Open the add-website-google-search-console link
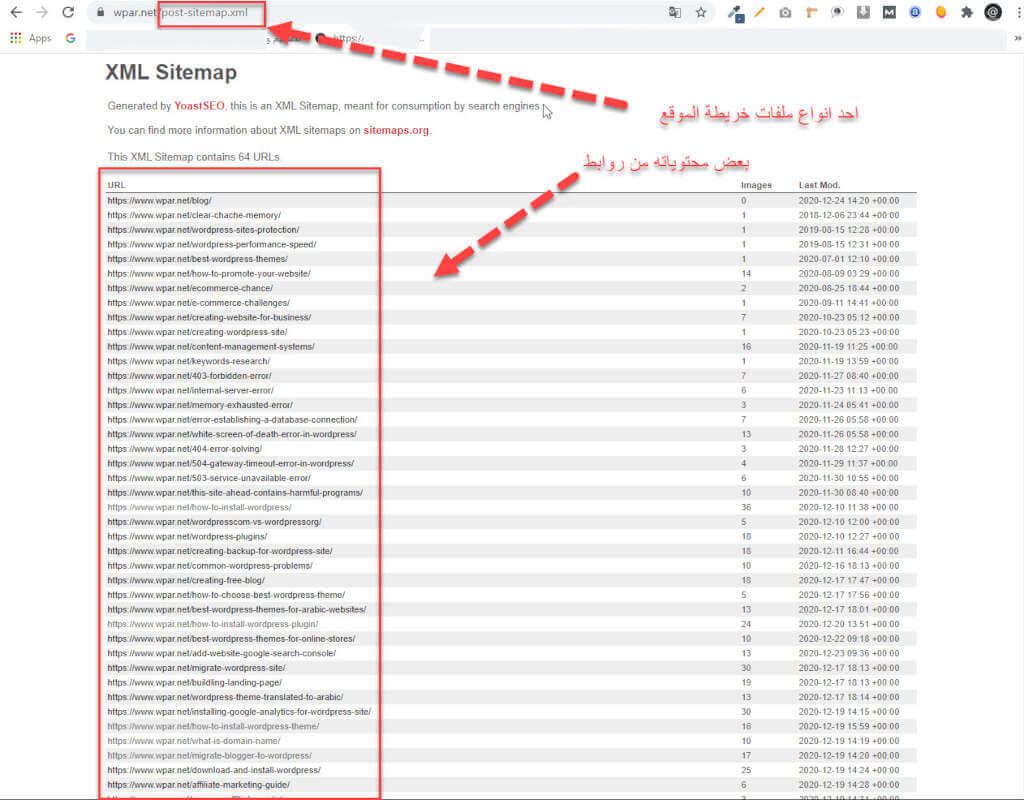 221,653
